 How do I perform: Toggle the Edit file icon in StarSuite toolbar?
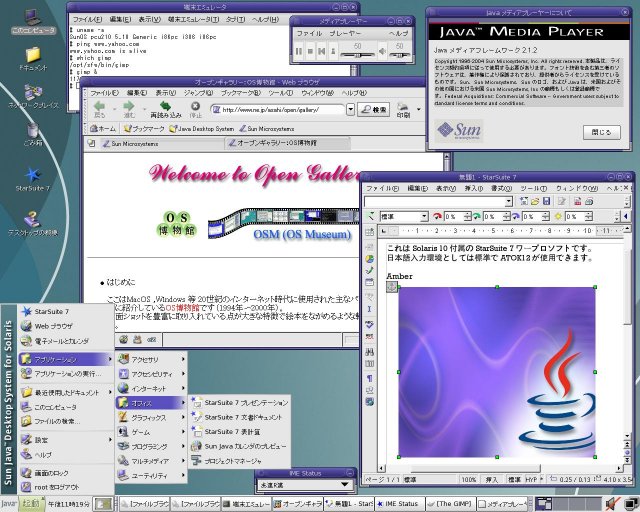point(562,201)
